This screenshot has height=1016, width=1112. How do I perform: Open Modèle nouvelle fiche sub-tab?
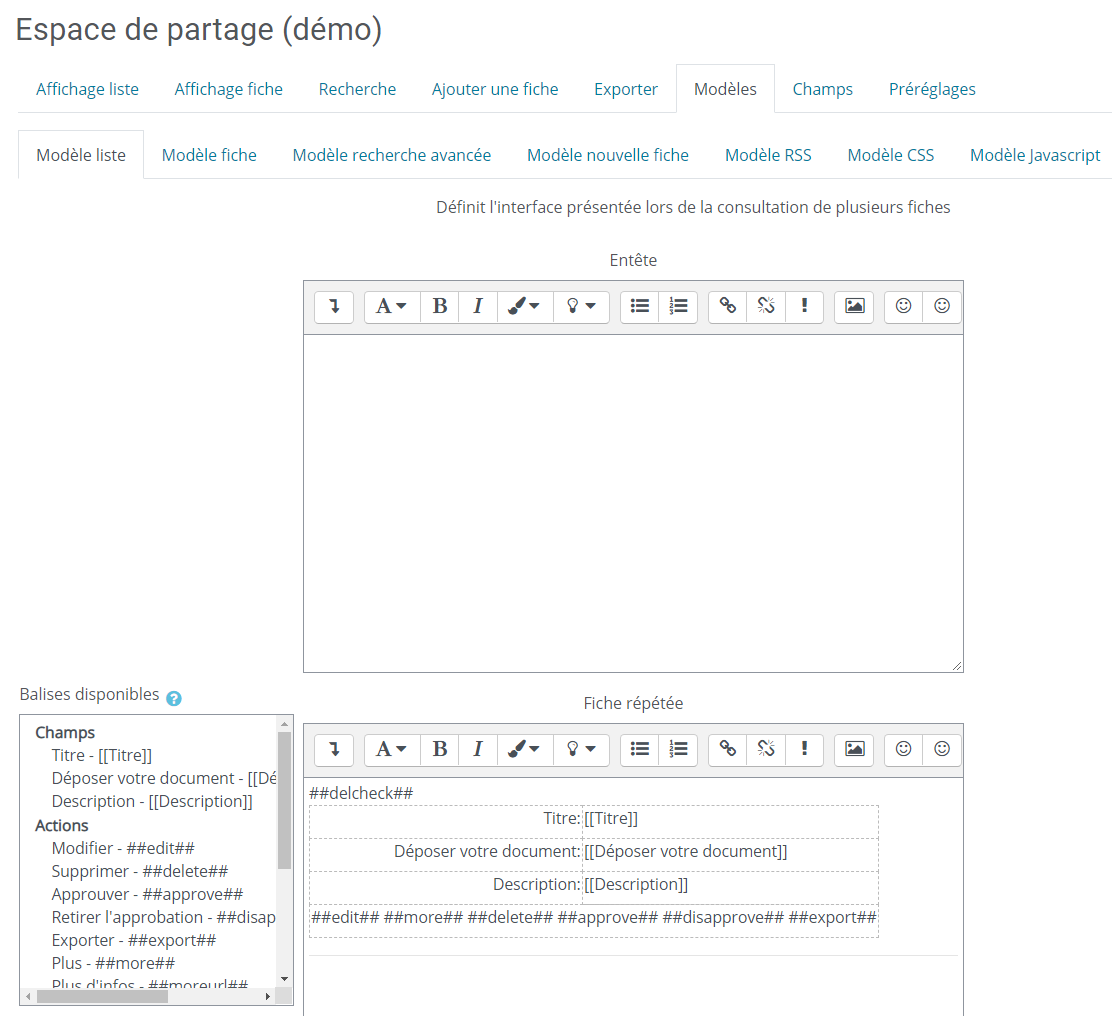(x=608, y=155)
